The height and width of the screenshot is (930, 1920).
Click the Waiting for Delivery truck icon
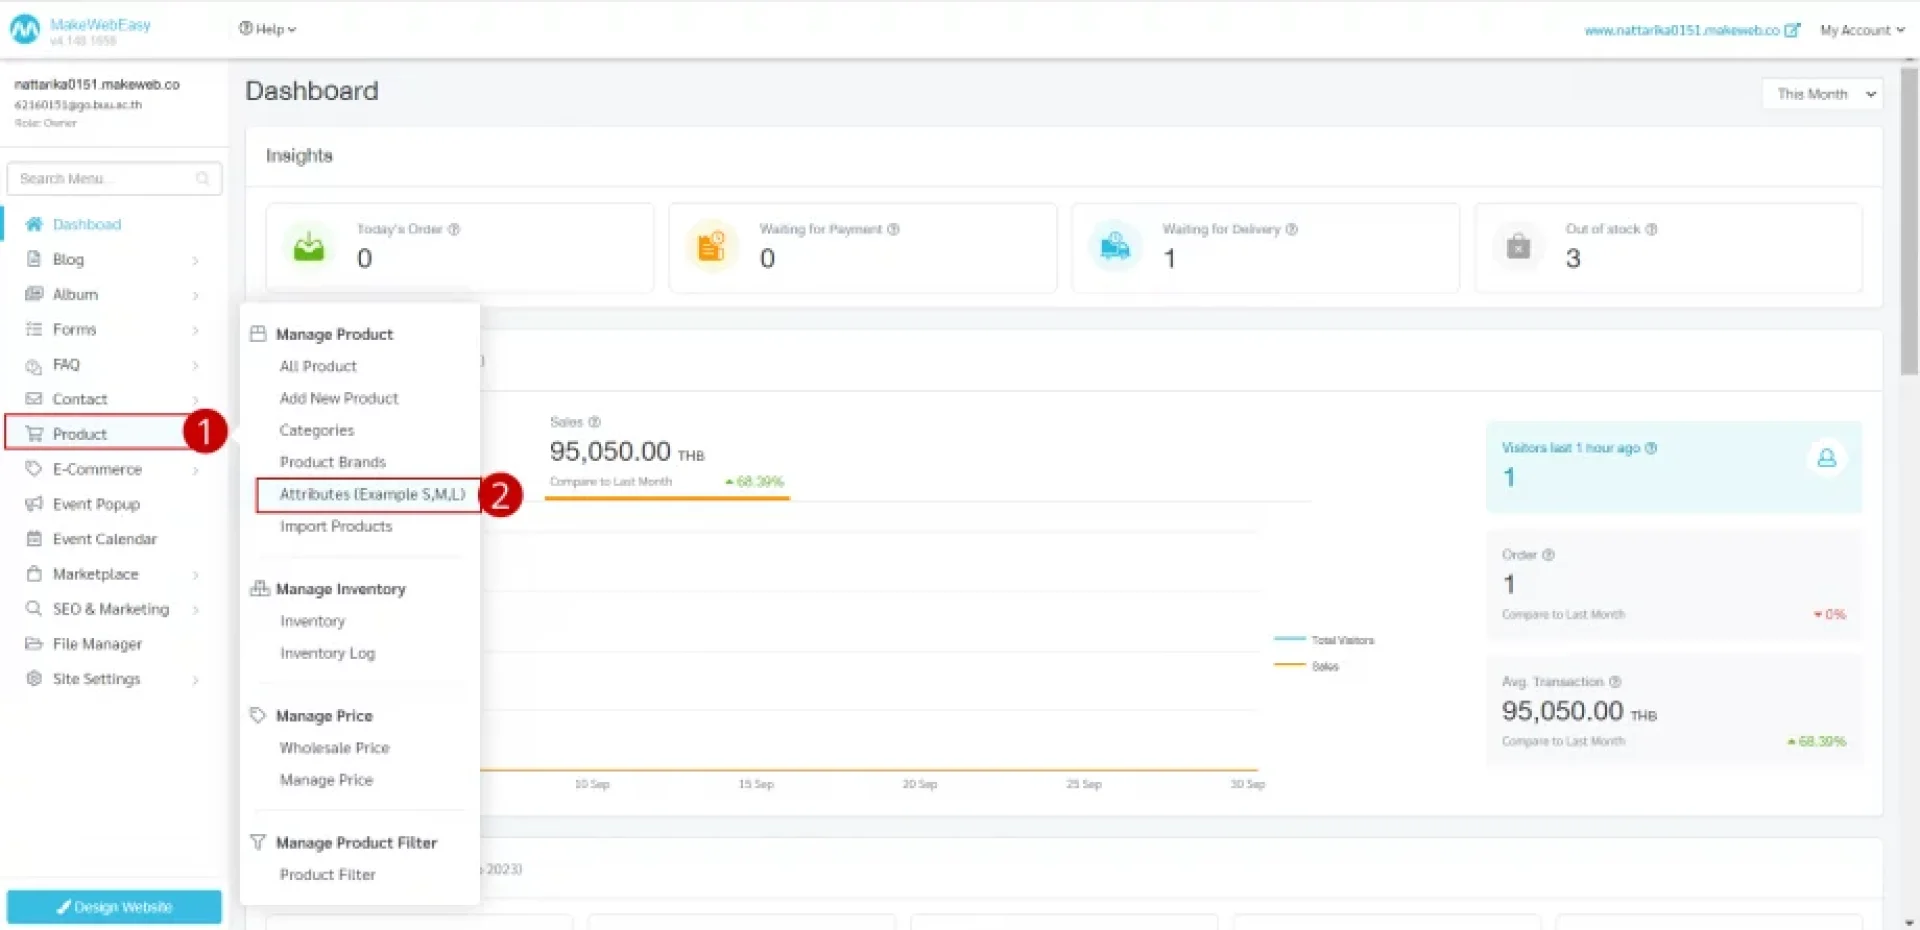[1114, 247]
